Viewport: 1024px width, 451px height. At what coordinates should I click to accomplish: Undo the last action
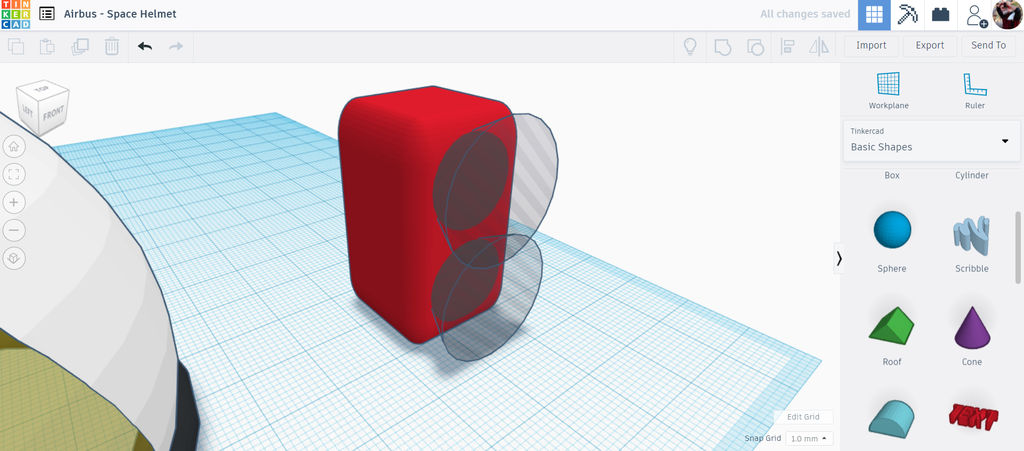(x=145, y=46)
